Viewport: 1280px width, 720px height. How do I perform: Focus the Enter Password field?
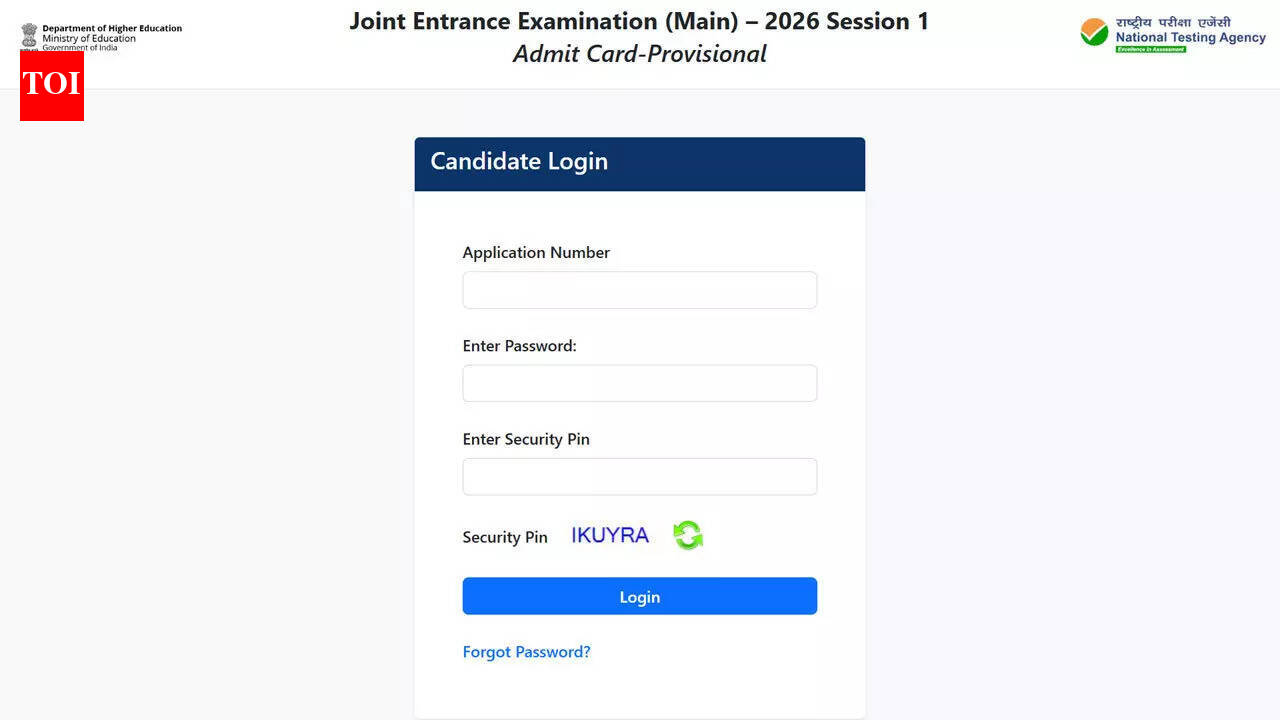(x=640, y=383)
